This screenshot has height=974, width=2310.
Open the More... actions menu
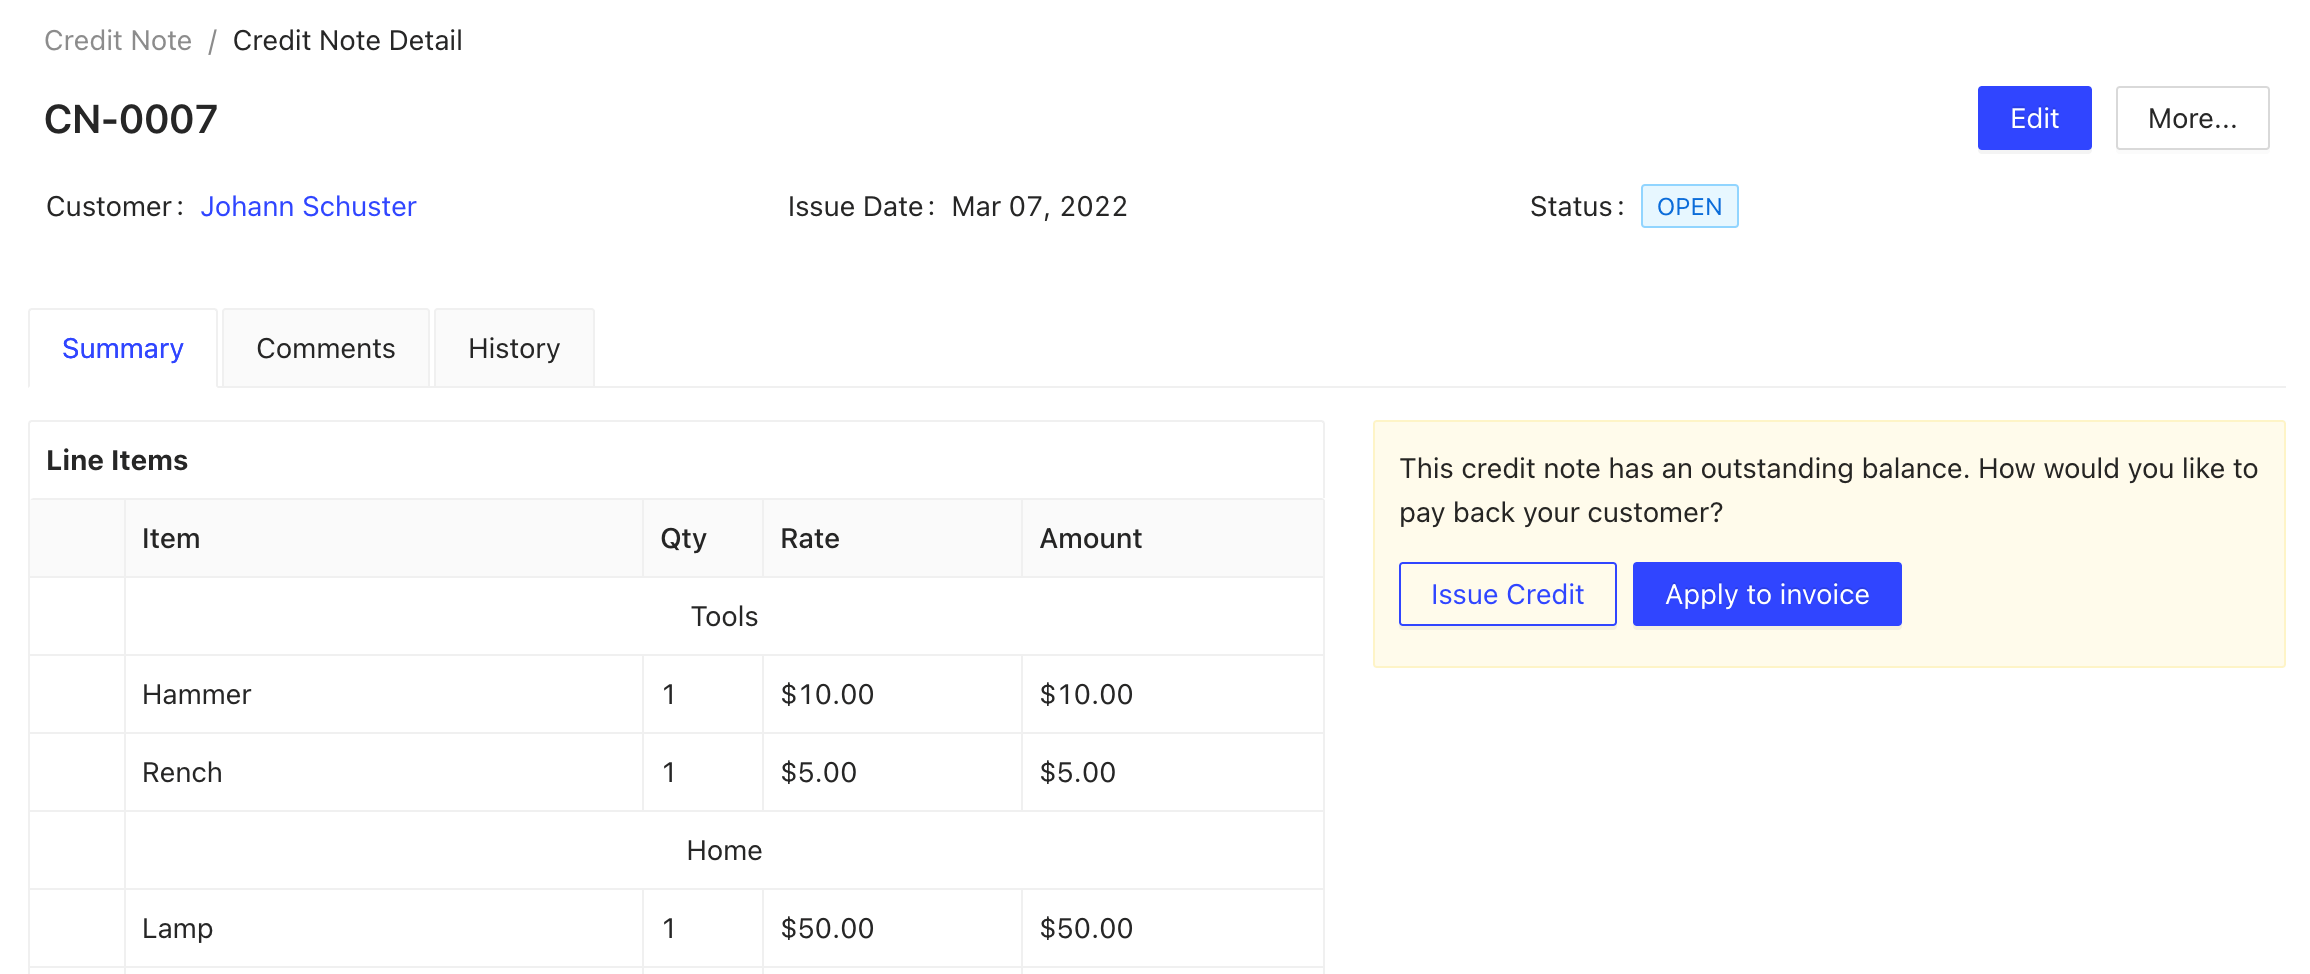coord(2191,118)
